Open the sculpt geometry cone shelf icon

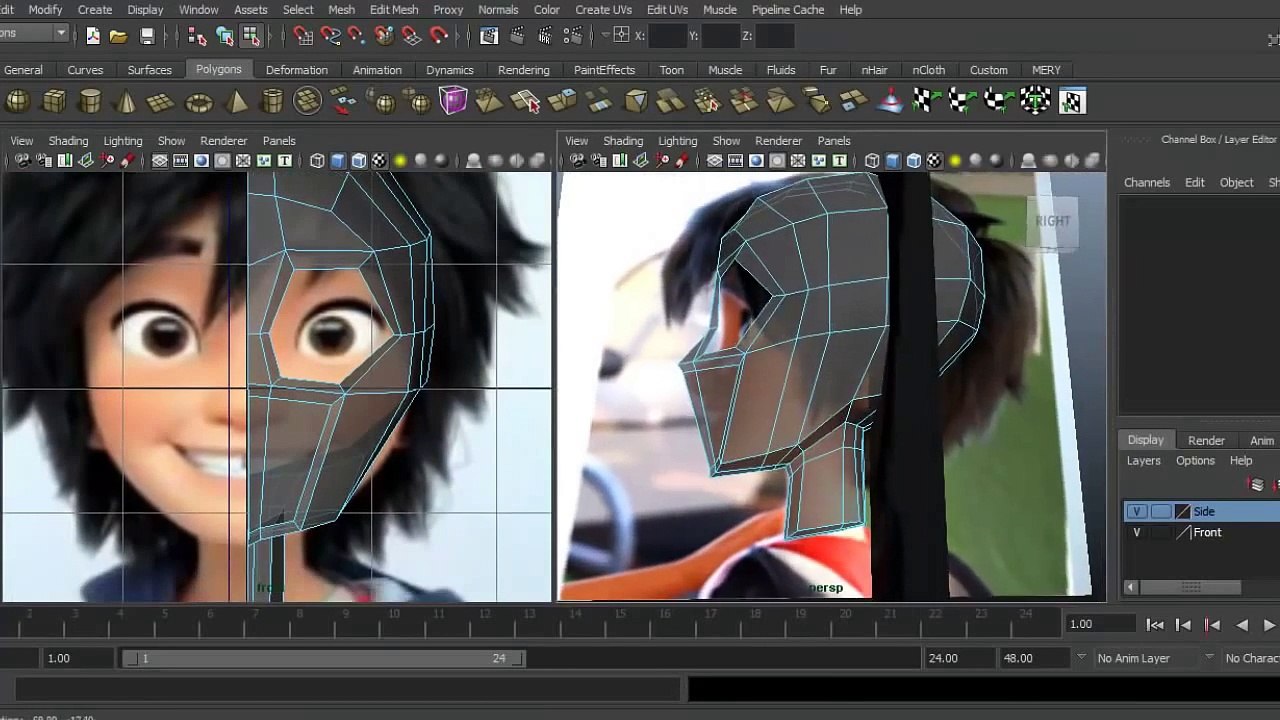point(889,101)
